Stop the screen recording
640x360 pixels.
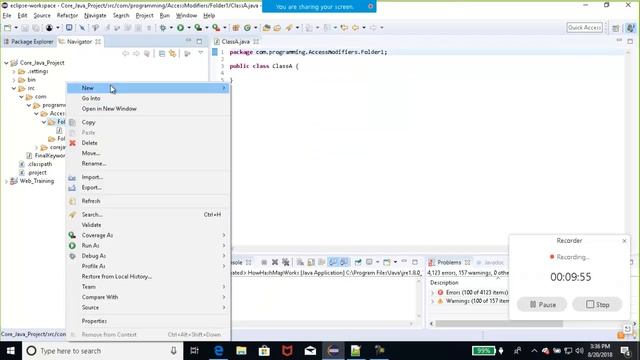click(597, 304)
